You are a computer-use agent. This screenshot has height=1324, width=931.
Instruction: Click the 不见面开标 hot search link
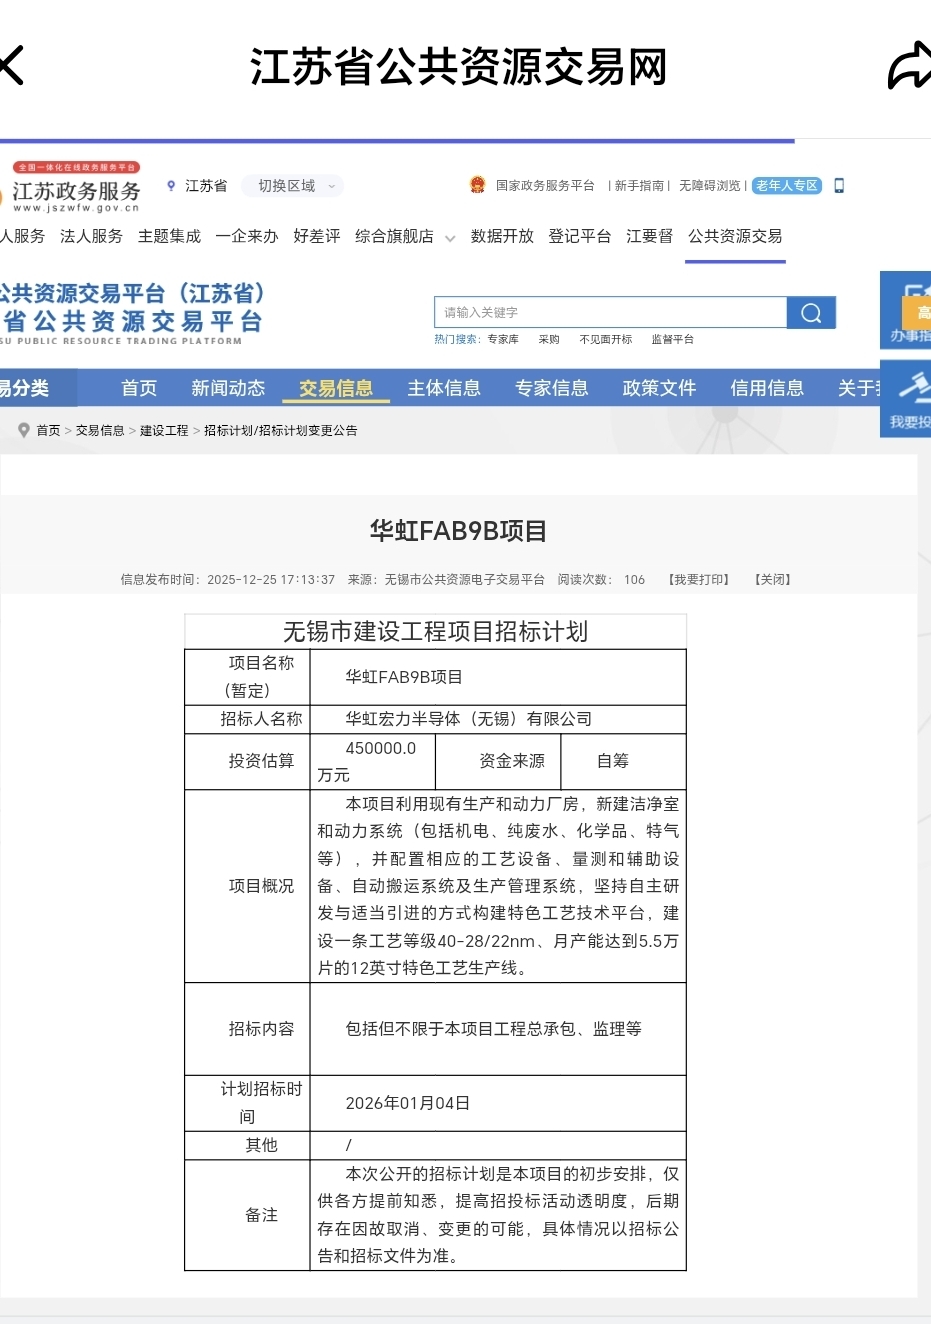pos(606,340)
